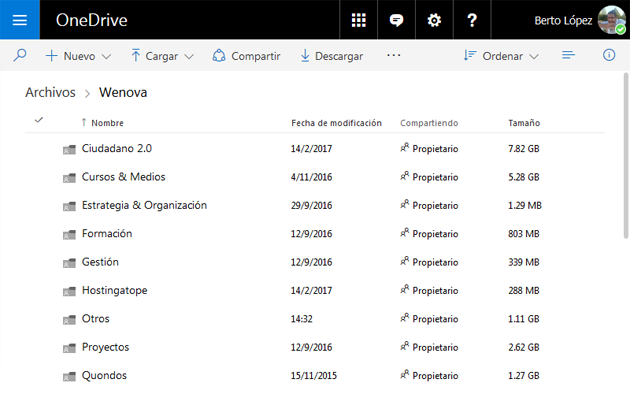
Task: Click the size 7.82 GB
Action: pyautogui.click(x=524, y=149)
